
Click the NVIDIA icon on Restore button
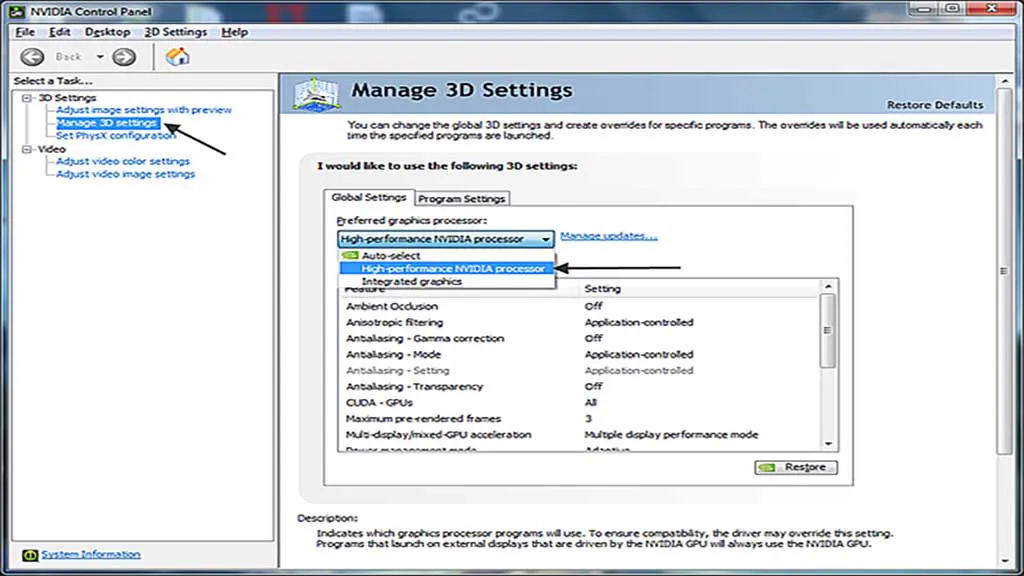(x=767, y=468)
